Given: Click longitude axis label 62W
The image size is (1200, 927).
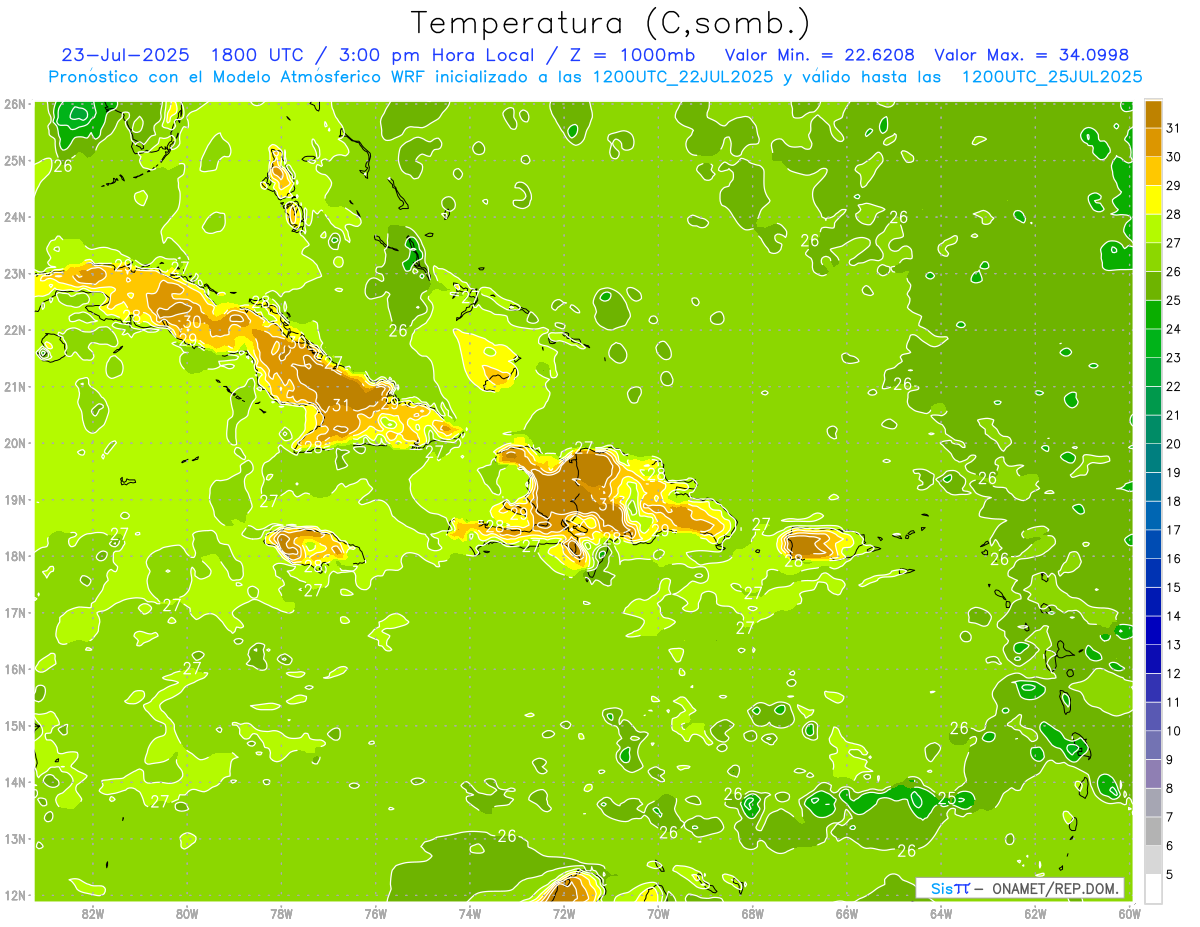Looking at the screenshot, I should point(1035,913).
